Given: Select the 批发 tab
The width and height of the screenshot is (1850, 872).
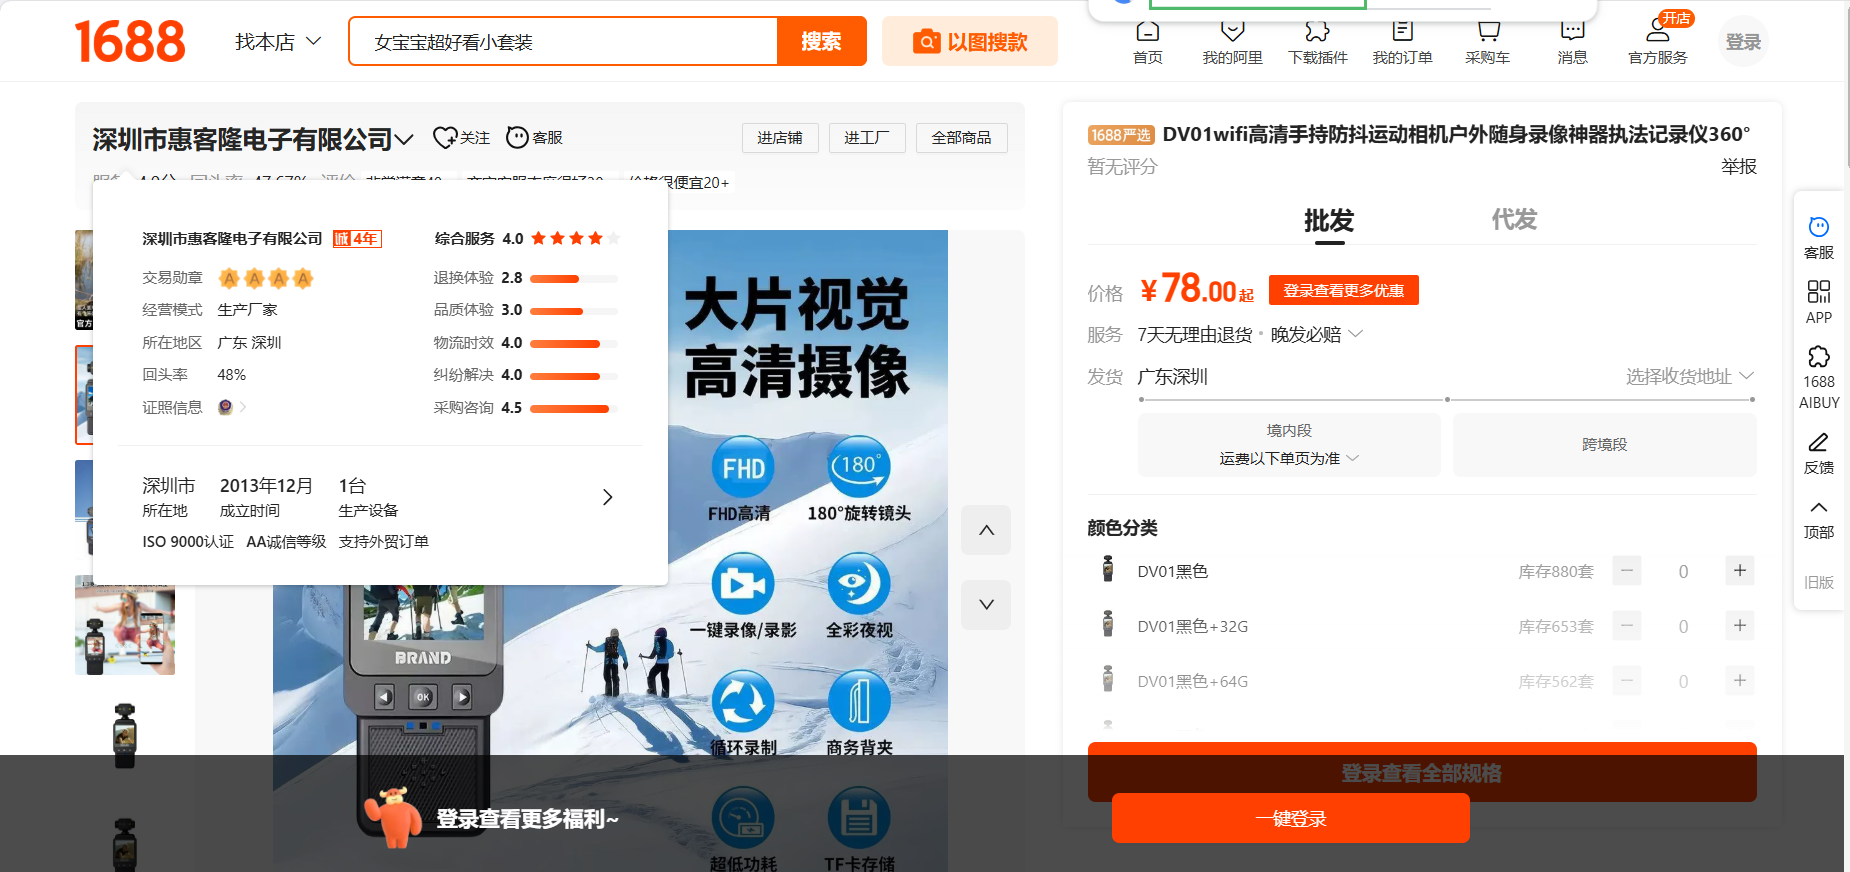Looking at the screenshot, I should pos(1328,220).
